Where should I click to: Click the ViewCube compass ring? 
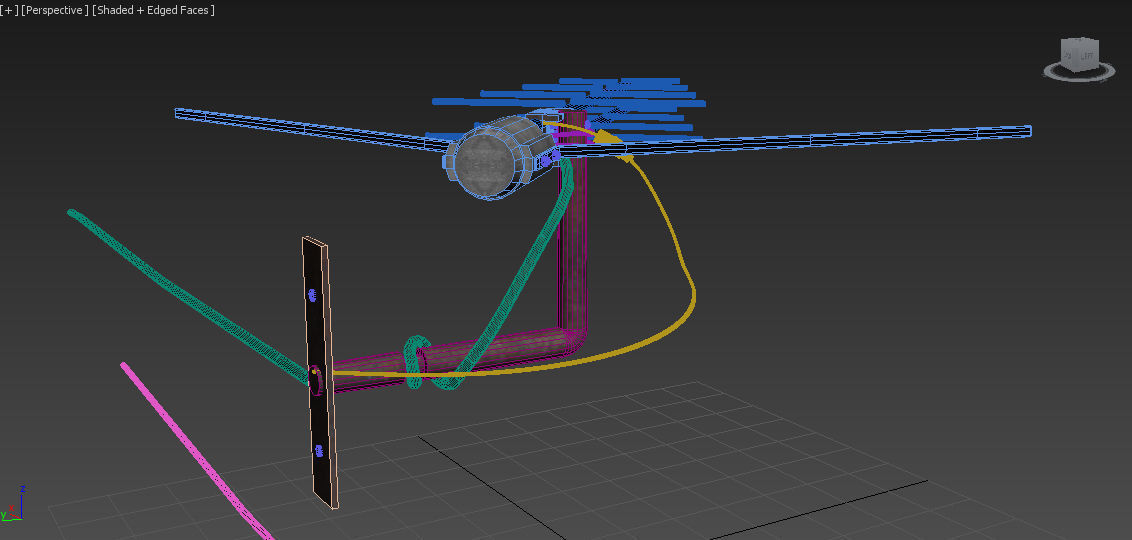[1079, 71]
